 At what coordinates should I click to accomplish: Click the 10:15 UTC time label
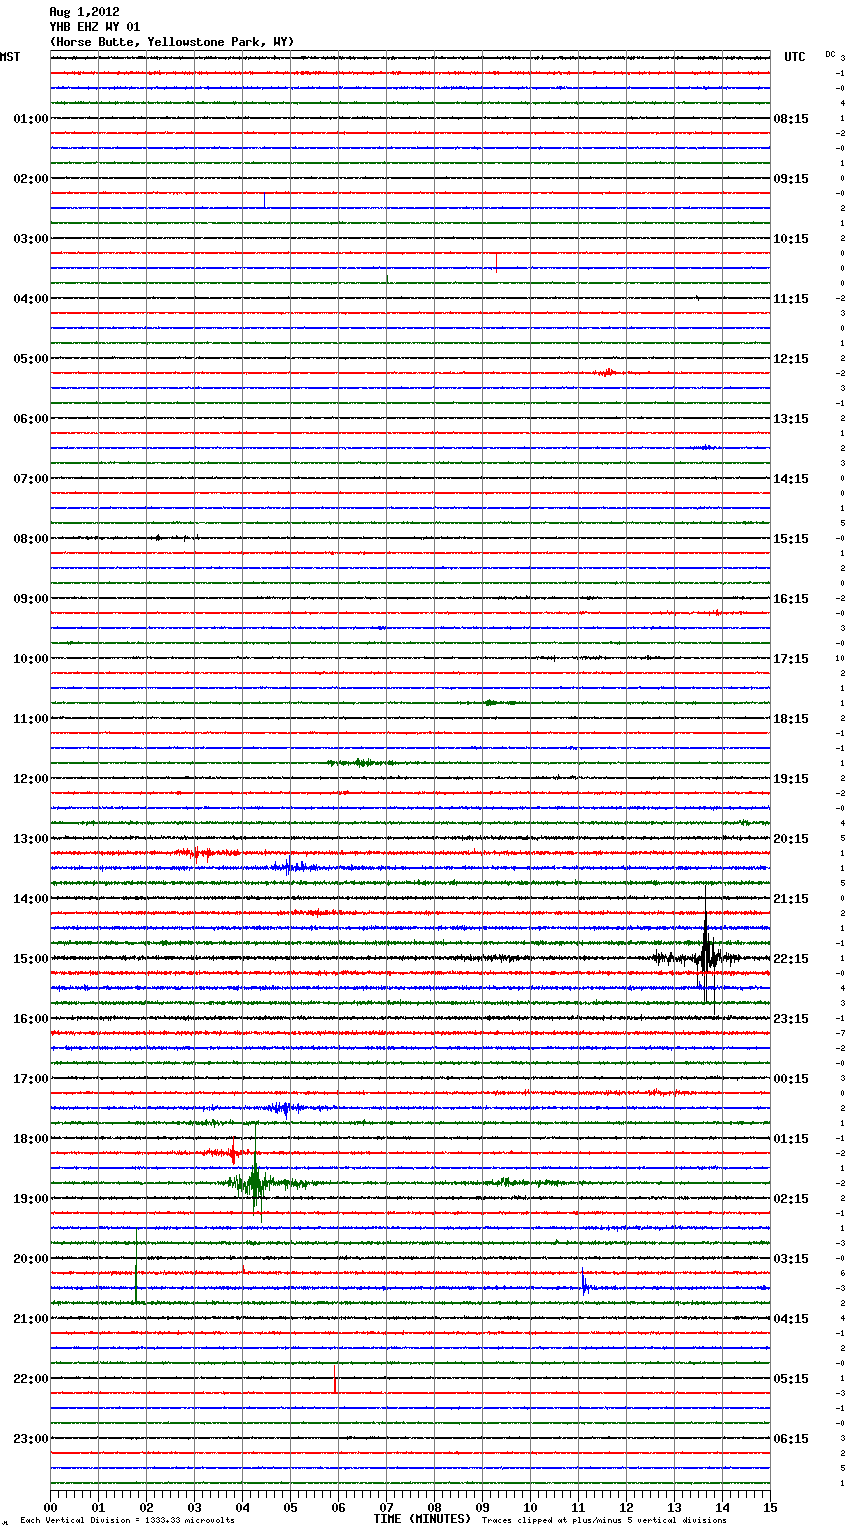click(791, 239)
